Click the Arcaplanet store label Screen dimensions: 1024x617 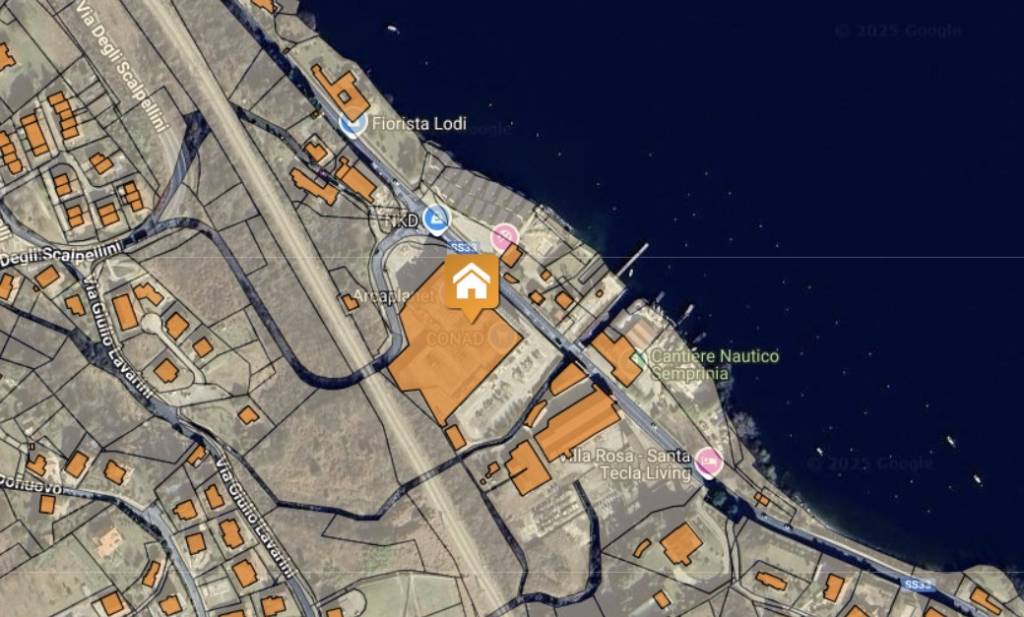(x=393, y=296)
